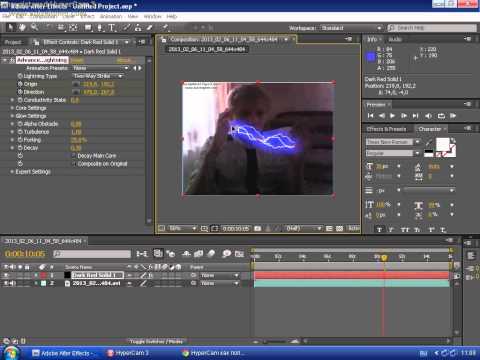Open the Window menu

coord(152,16)
